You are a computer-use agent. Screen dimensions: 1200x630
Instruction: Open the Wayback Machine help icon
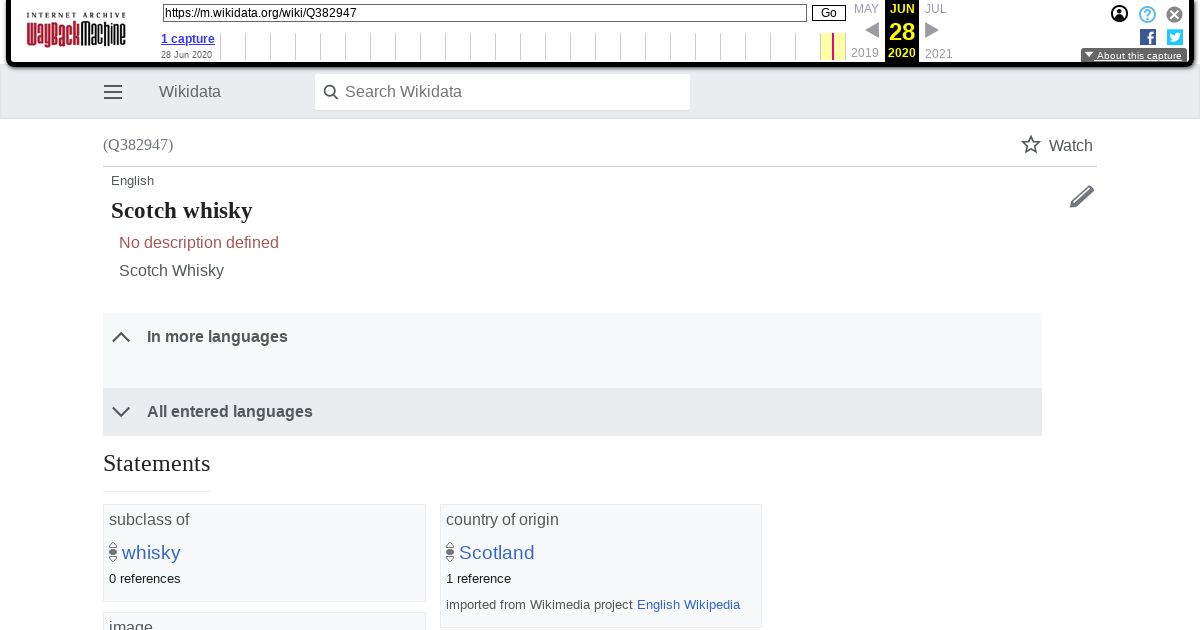tap(1148, 14)
